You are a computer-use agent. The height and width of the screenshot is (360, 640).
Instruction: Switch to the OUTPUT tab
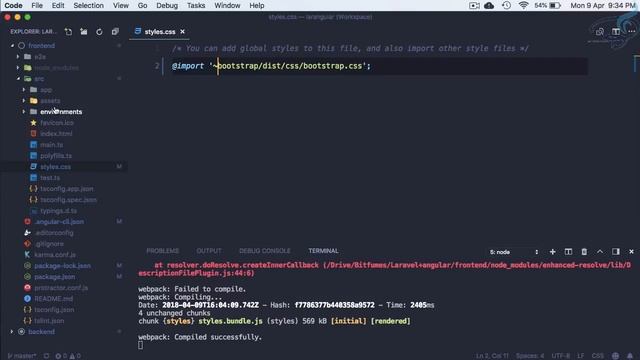pos(209,251)
